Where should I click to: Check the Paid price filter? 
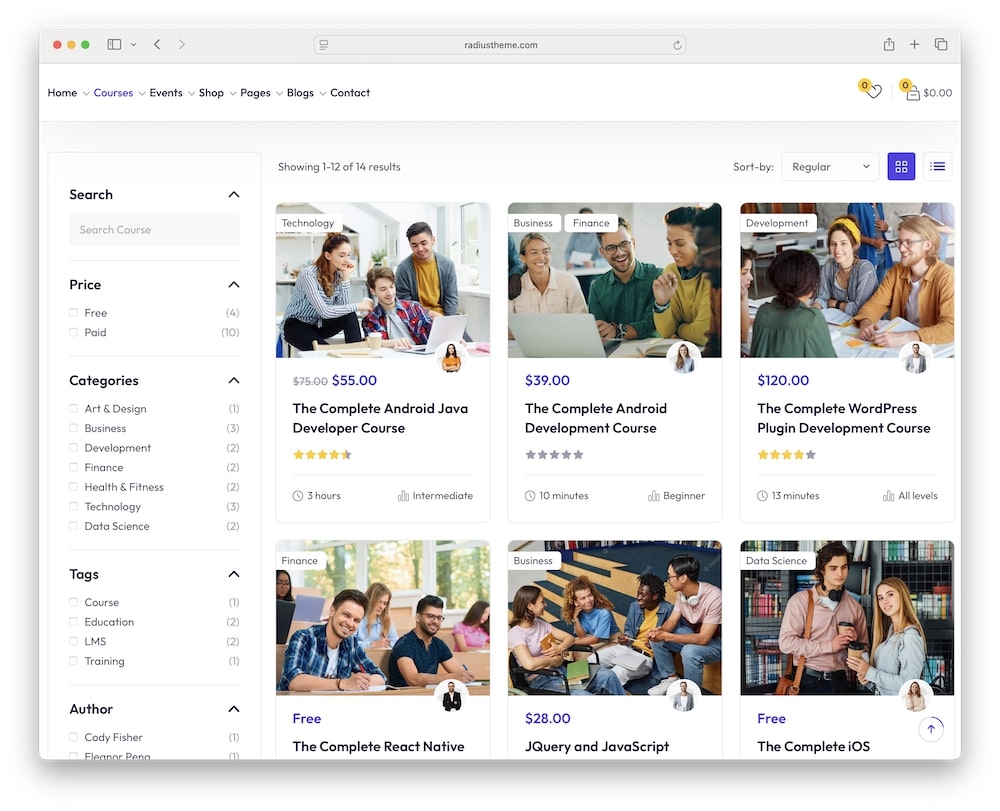[73, 332]
